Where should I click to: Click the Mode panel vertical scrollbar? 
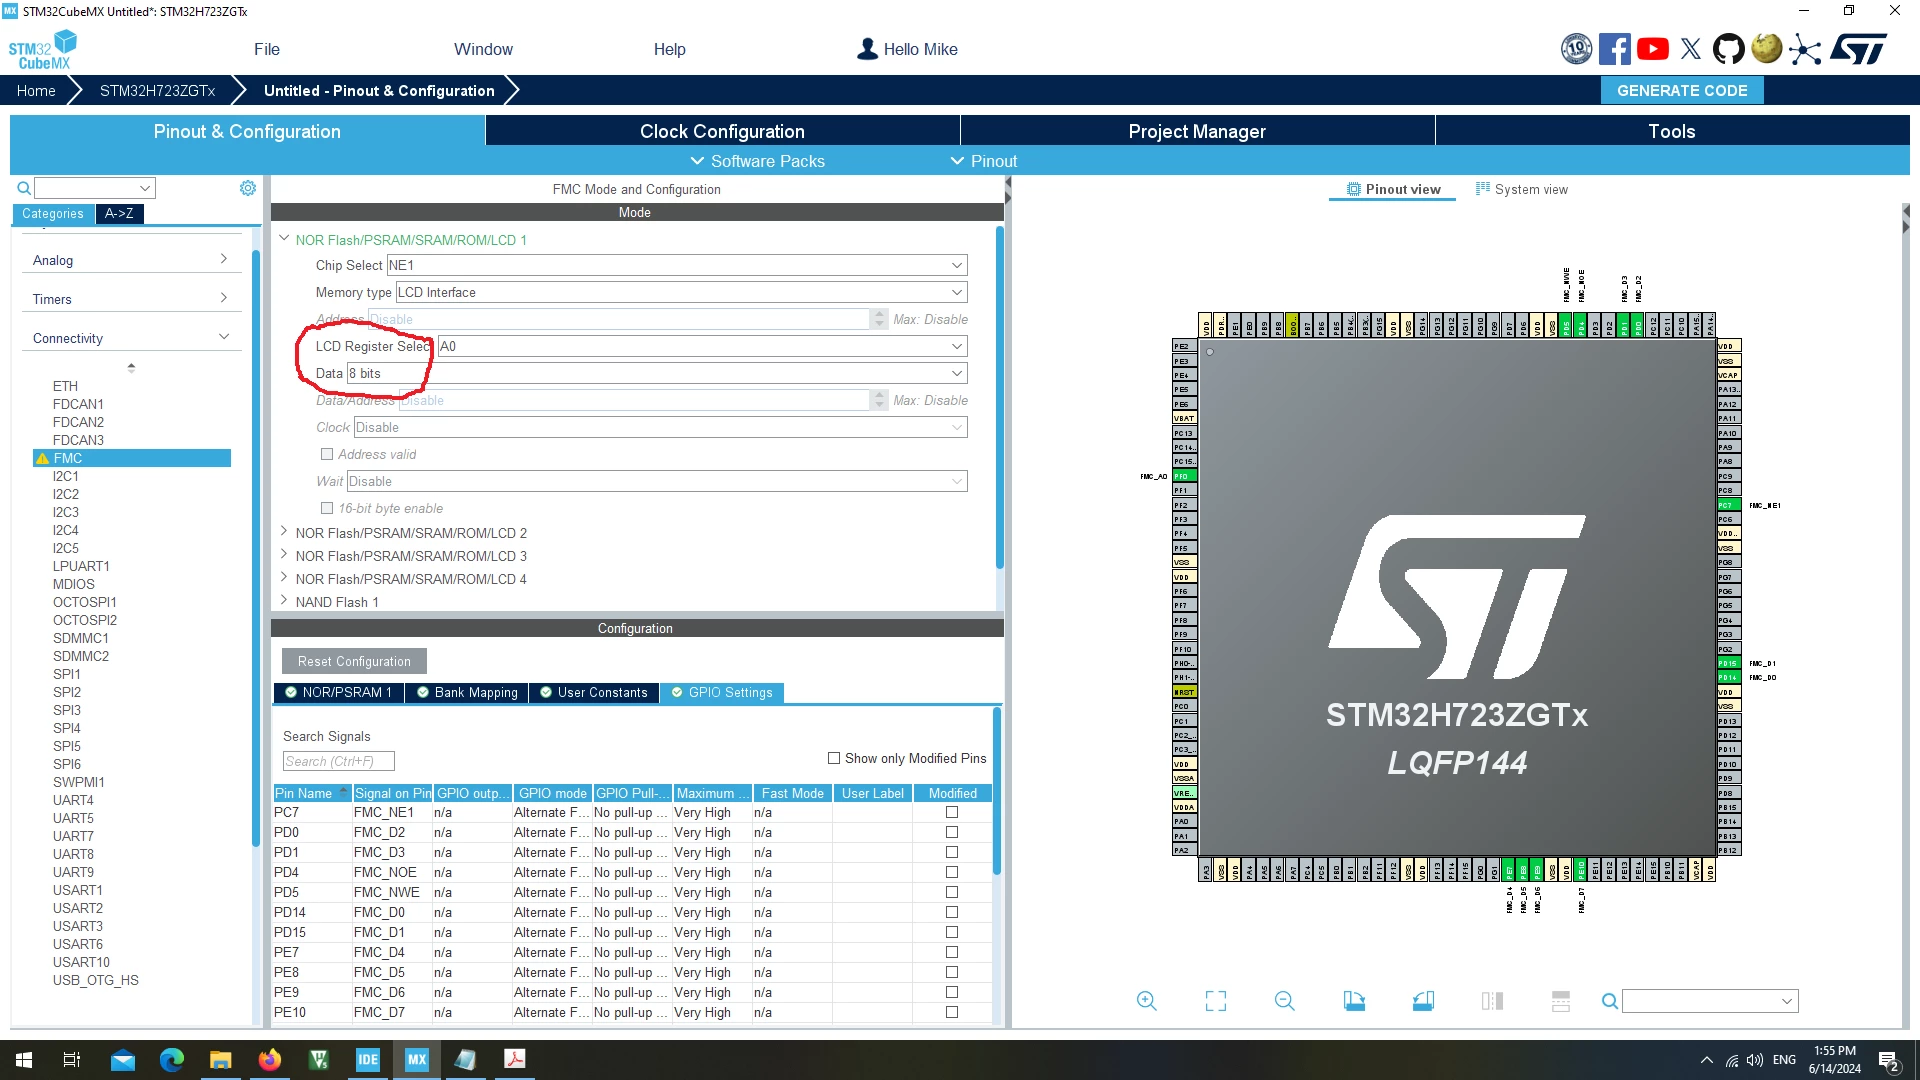999,400
